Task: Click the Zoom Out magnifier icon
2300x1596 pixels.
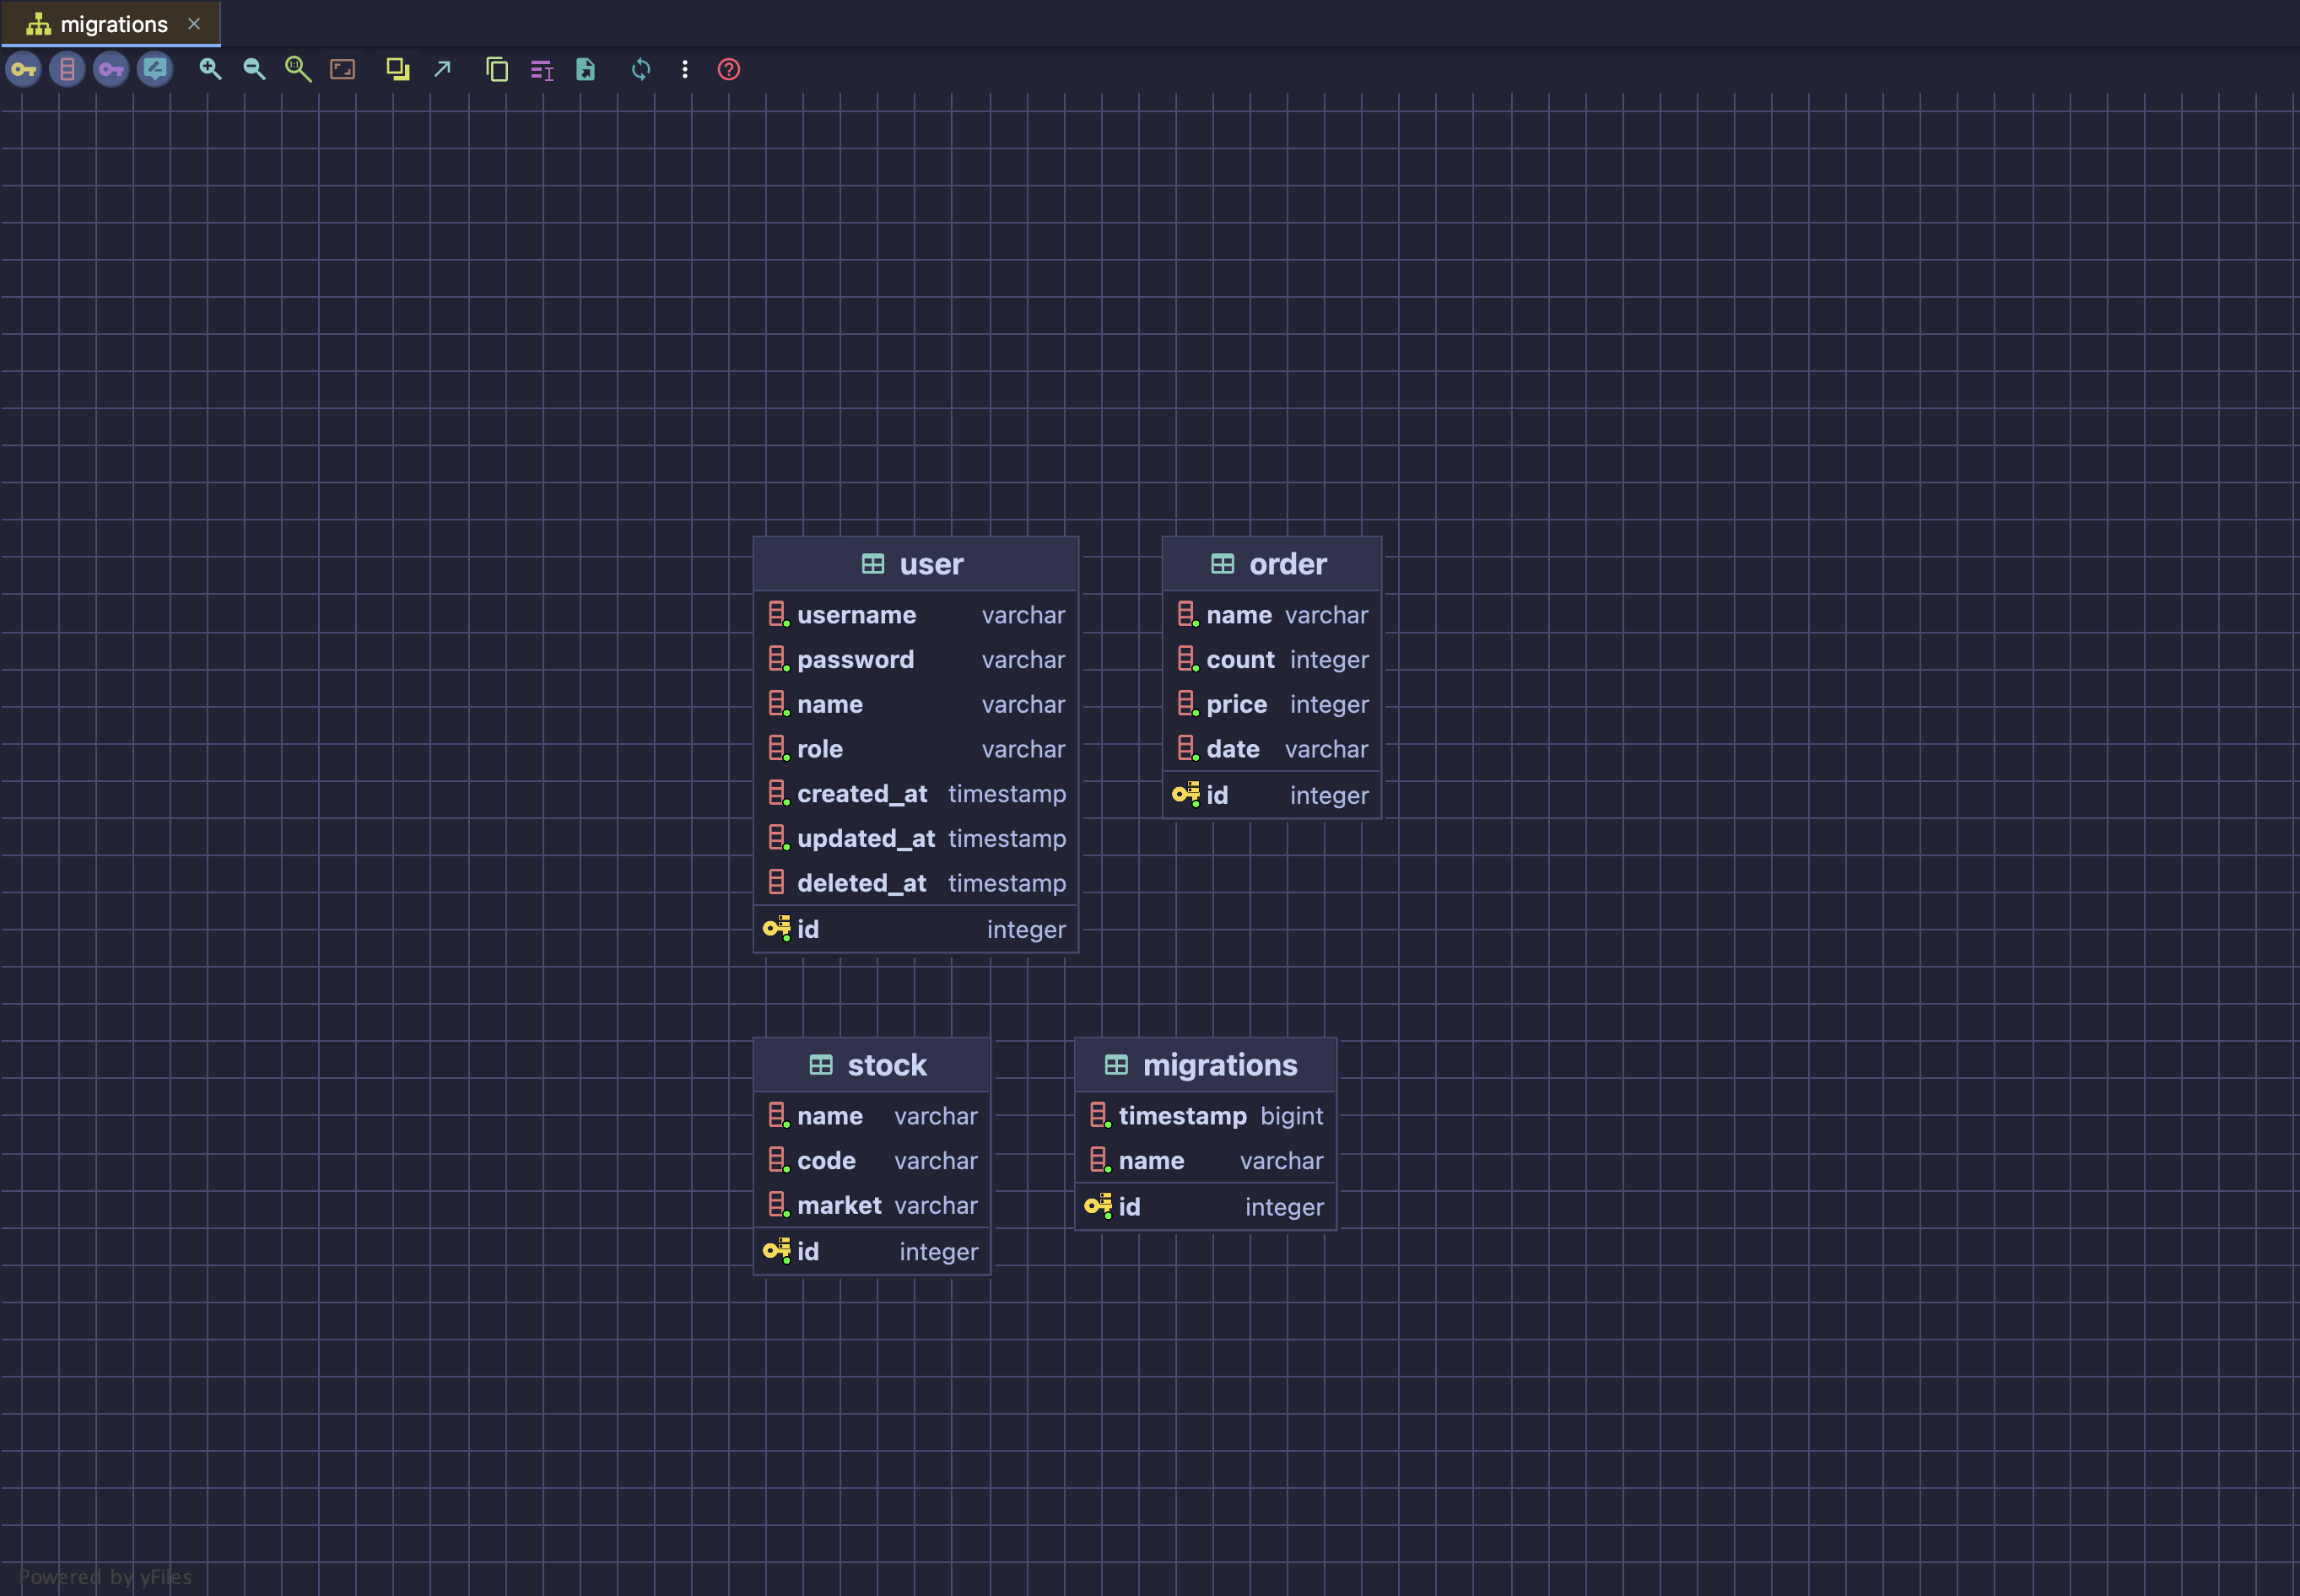Action: coord(254,69)
